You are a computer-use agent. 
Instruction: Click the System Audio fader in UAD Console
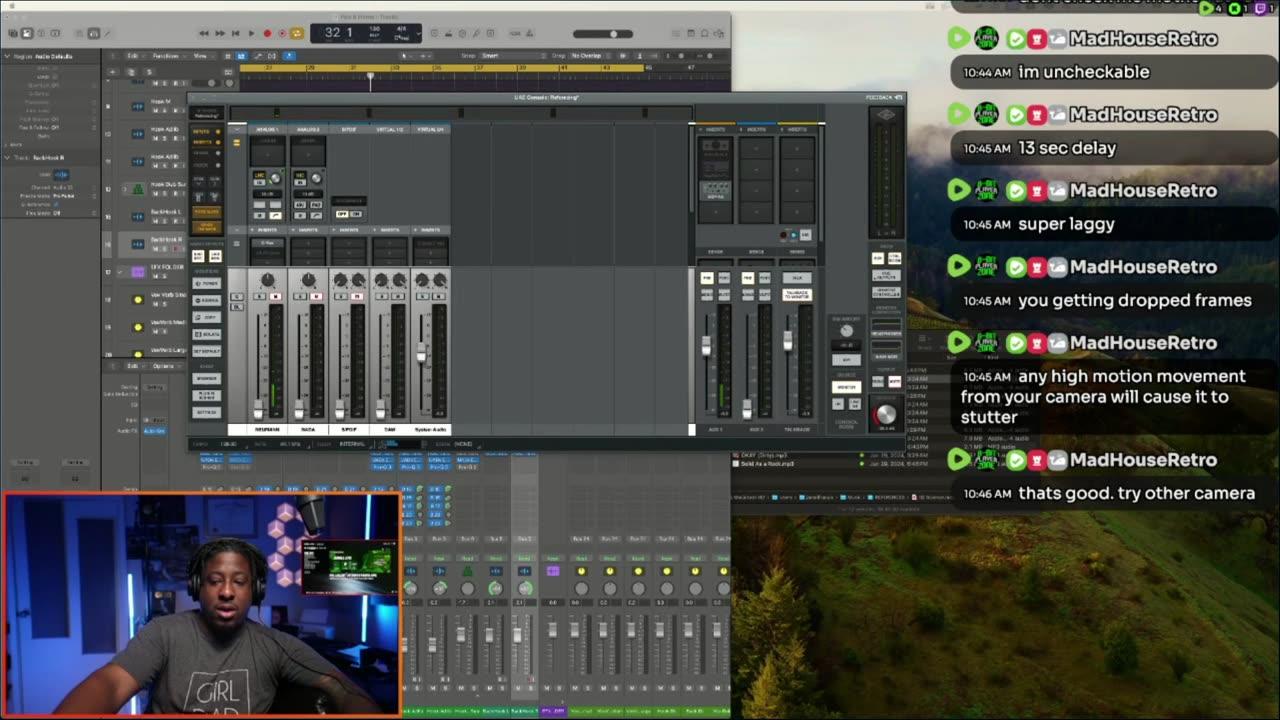click(421, 352)
